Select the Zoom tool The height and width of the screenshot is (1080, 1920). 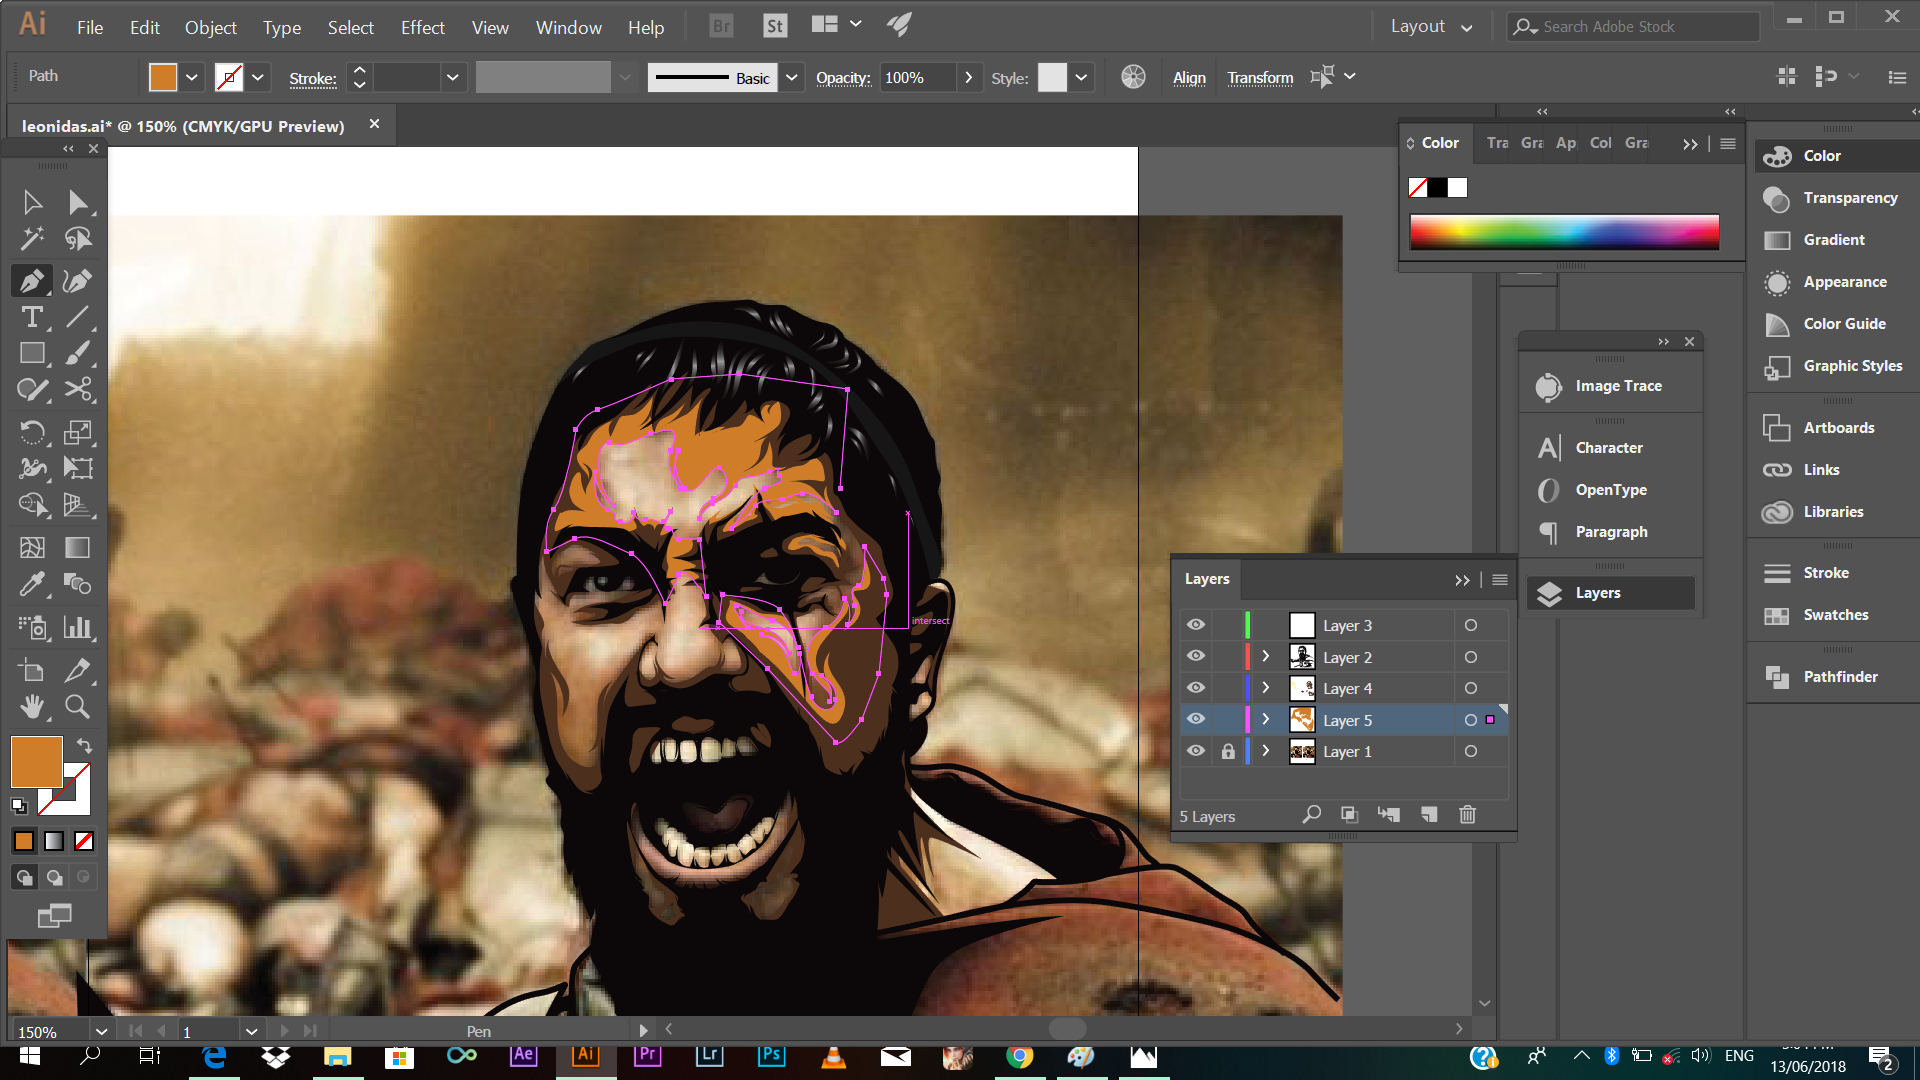77,707
